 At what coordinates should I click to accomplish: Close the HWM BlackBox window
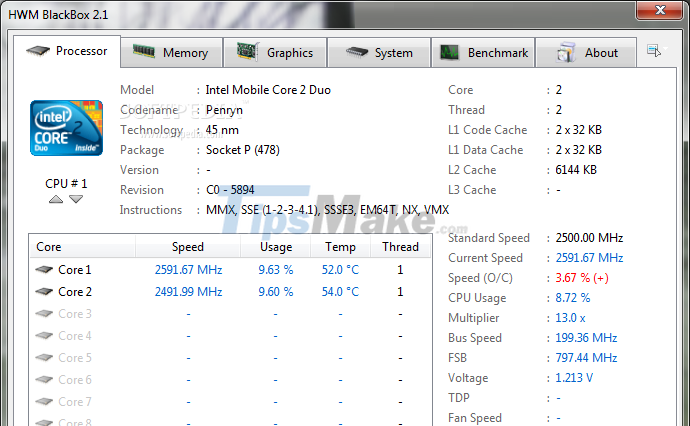click(659, 10)
